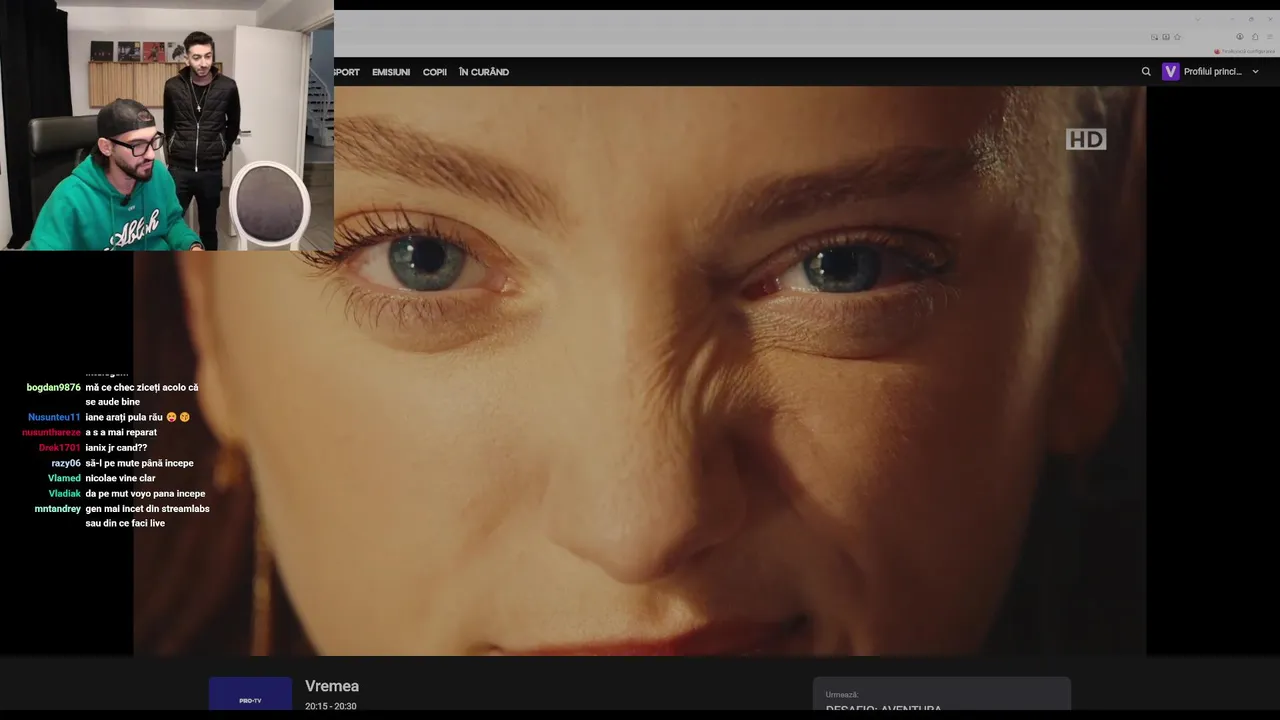
Task: Click chat username mntandrey
Action: point(58,509)
